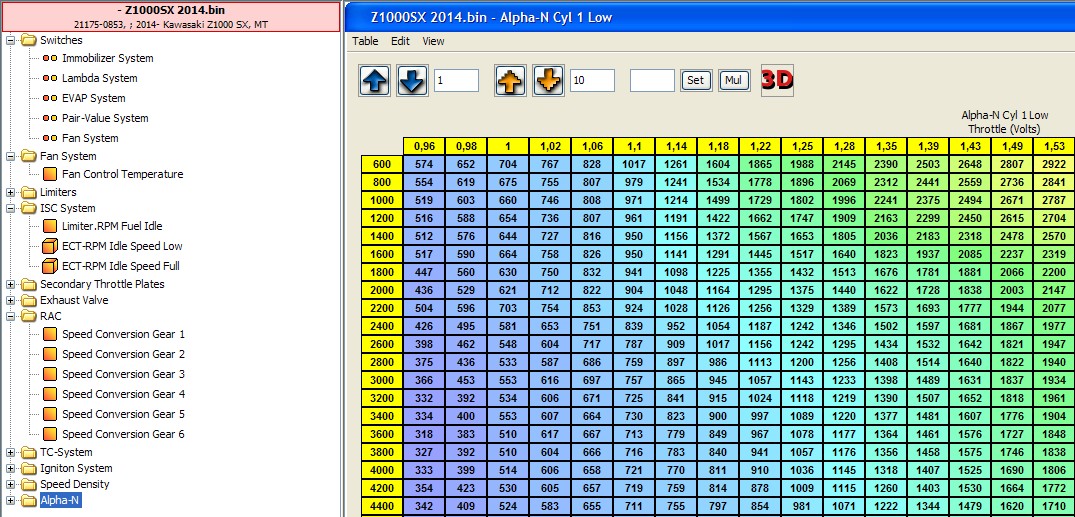Click the step field containing 10

591,81
